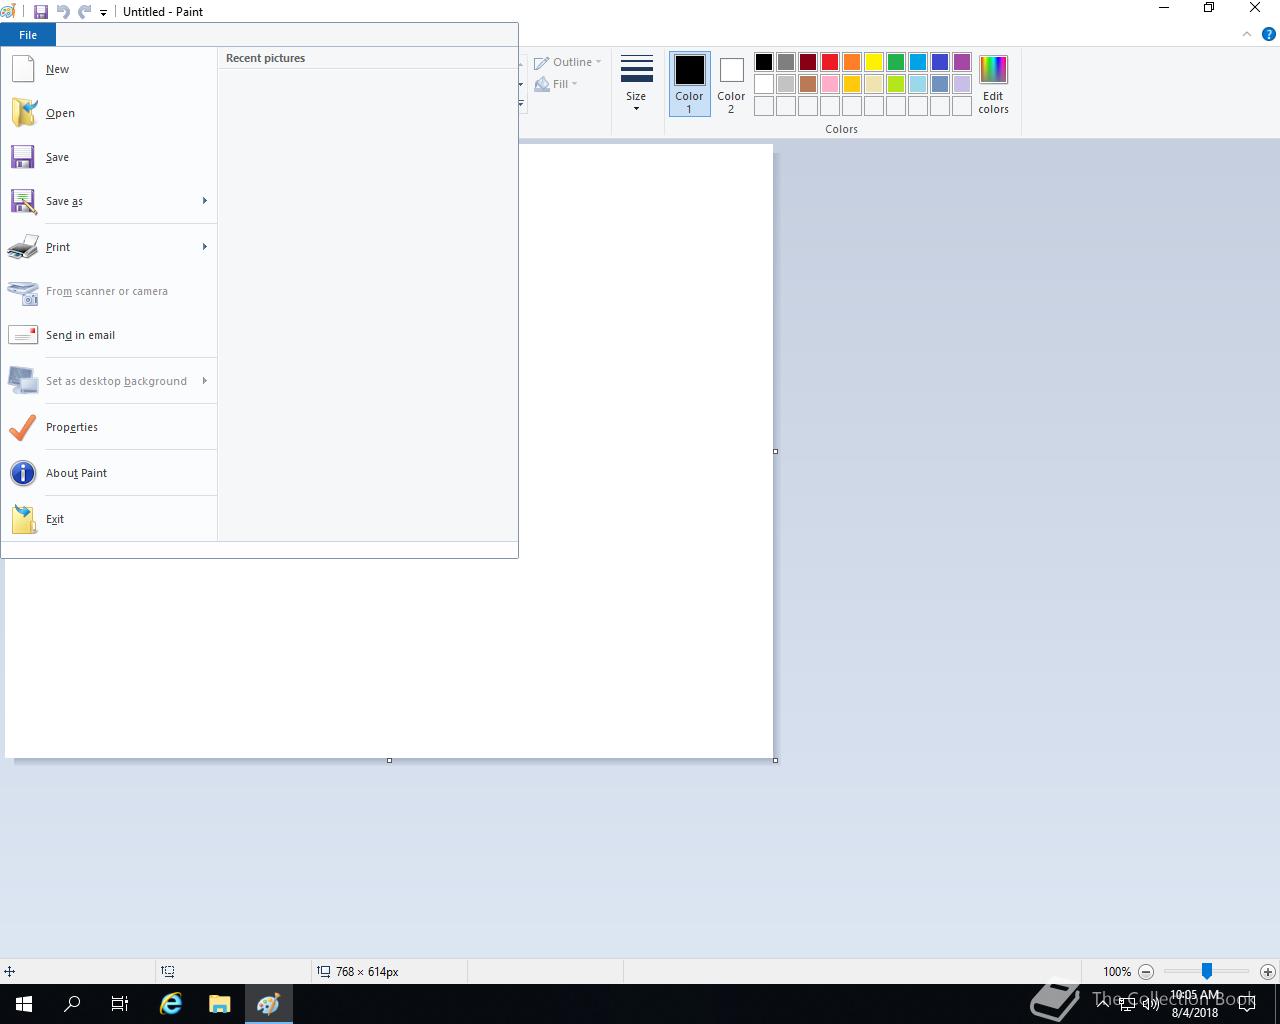
Task: Open Task View on the taskbar
Action: pos(120,1004)
